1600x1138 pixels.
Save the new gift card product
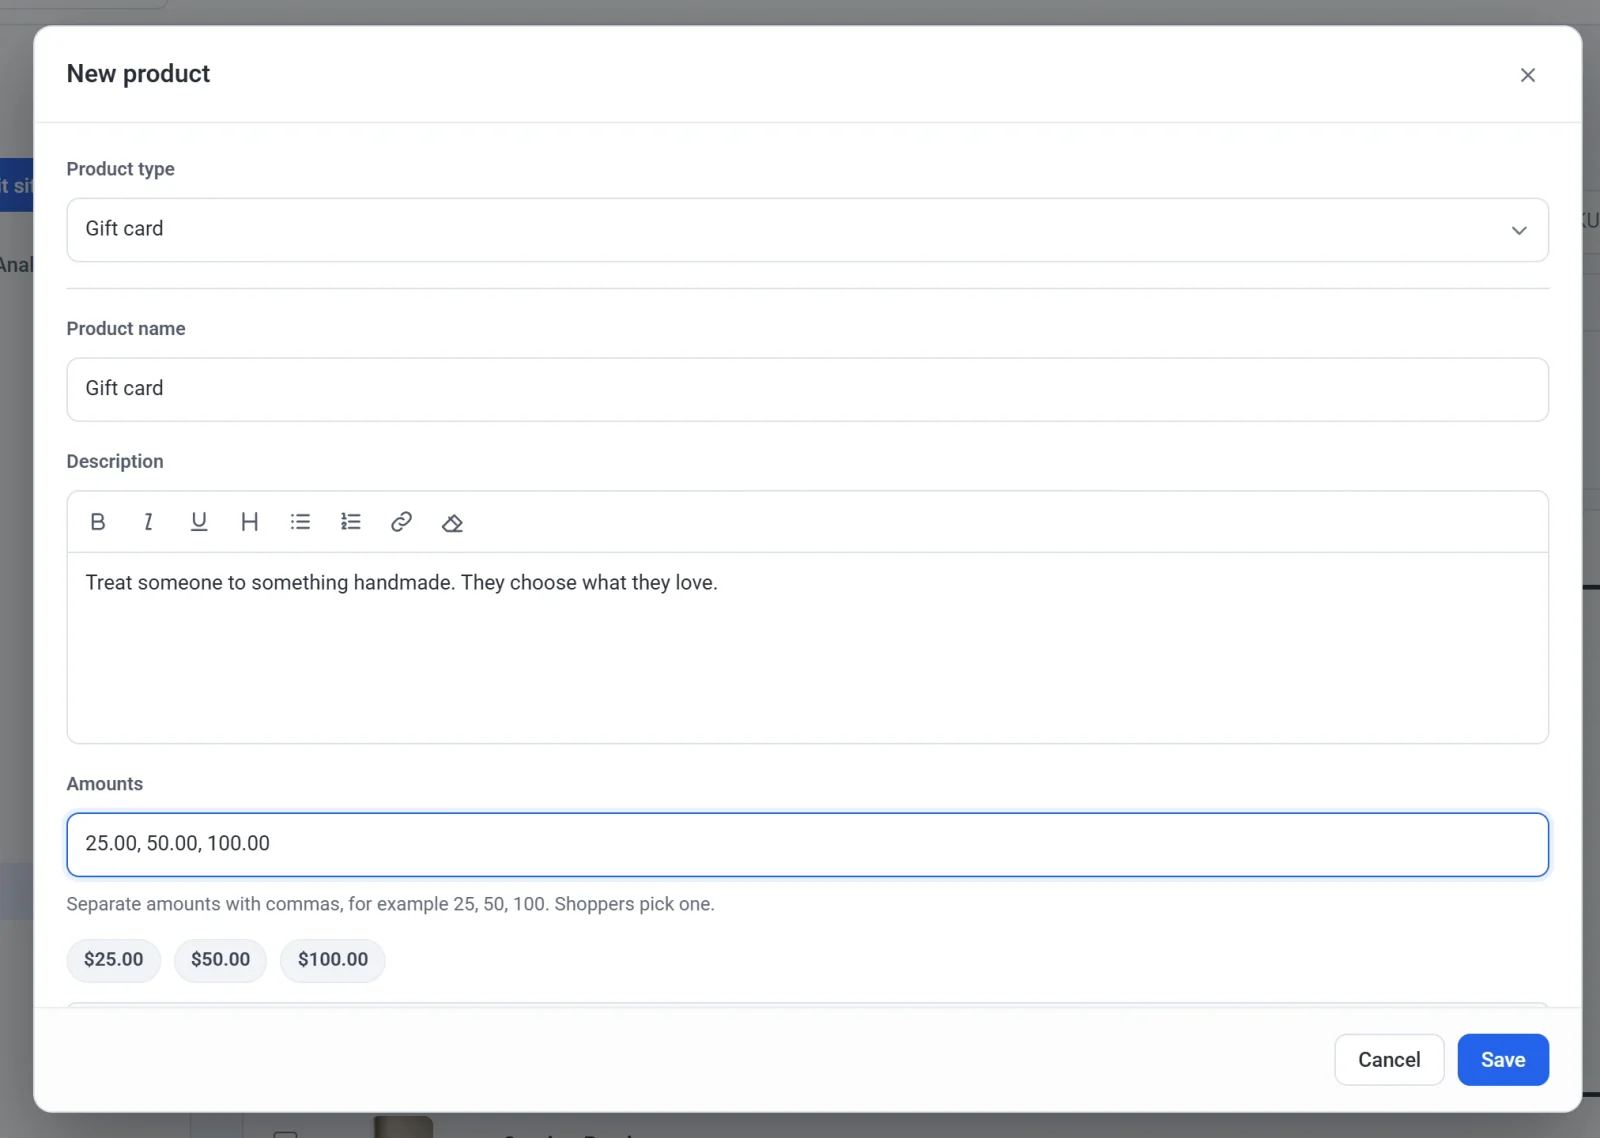pos(1503,1060)
